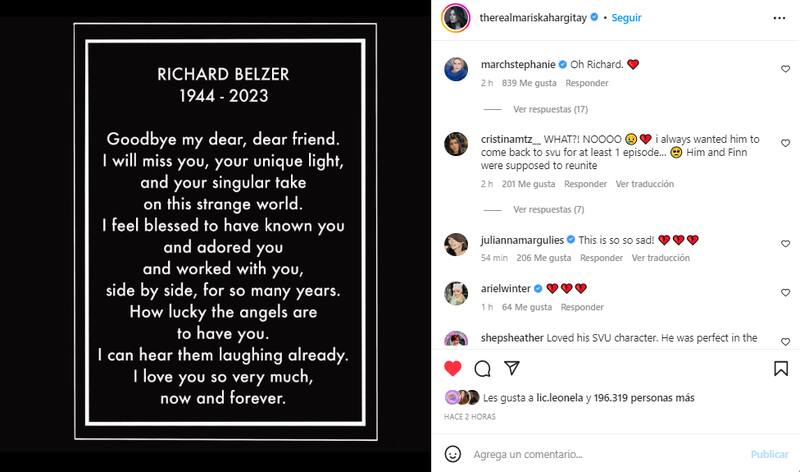
Task: Click the Seguir follow button
Action: [x=626, y=18]
